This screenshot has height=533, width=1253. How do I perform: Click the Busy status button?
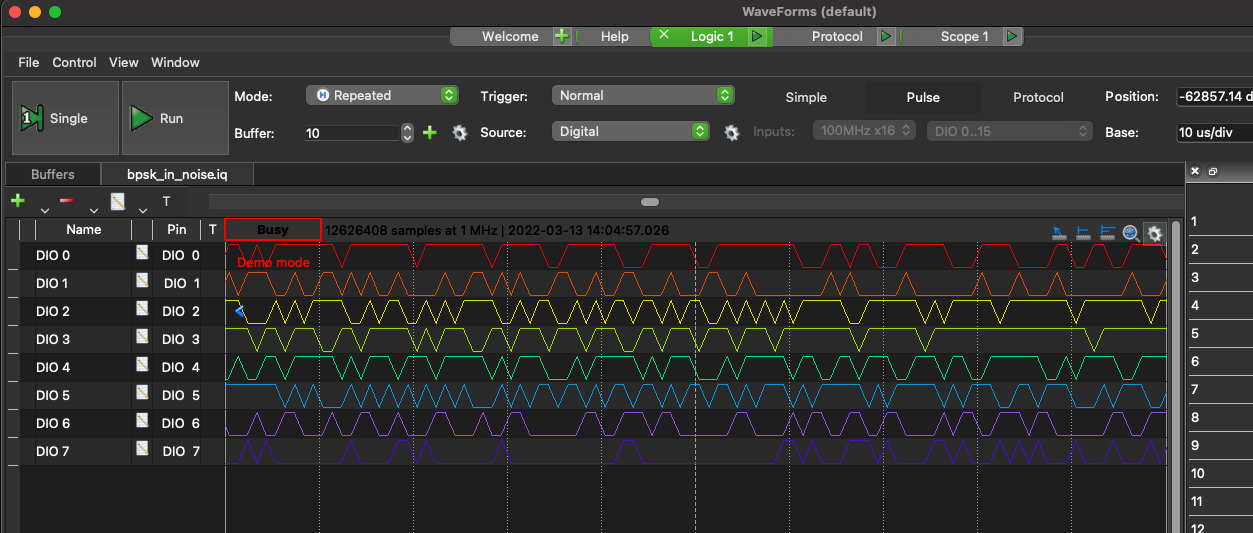(272, 229)
